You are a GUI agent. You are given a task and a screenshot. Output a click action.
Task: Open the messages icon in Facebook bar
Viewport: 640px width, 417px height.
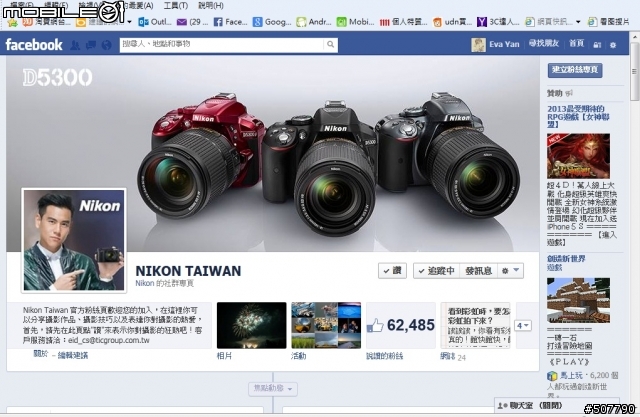[x=91, y=45]
